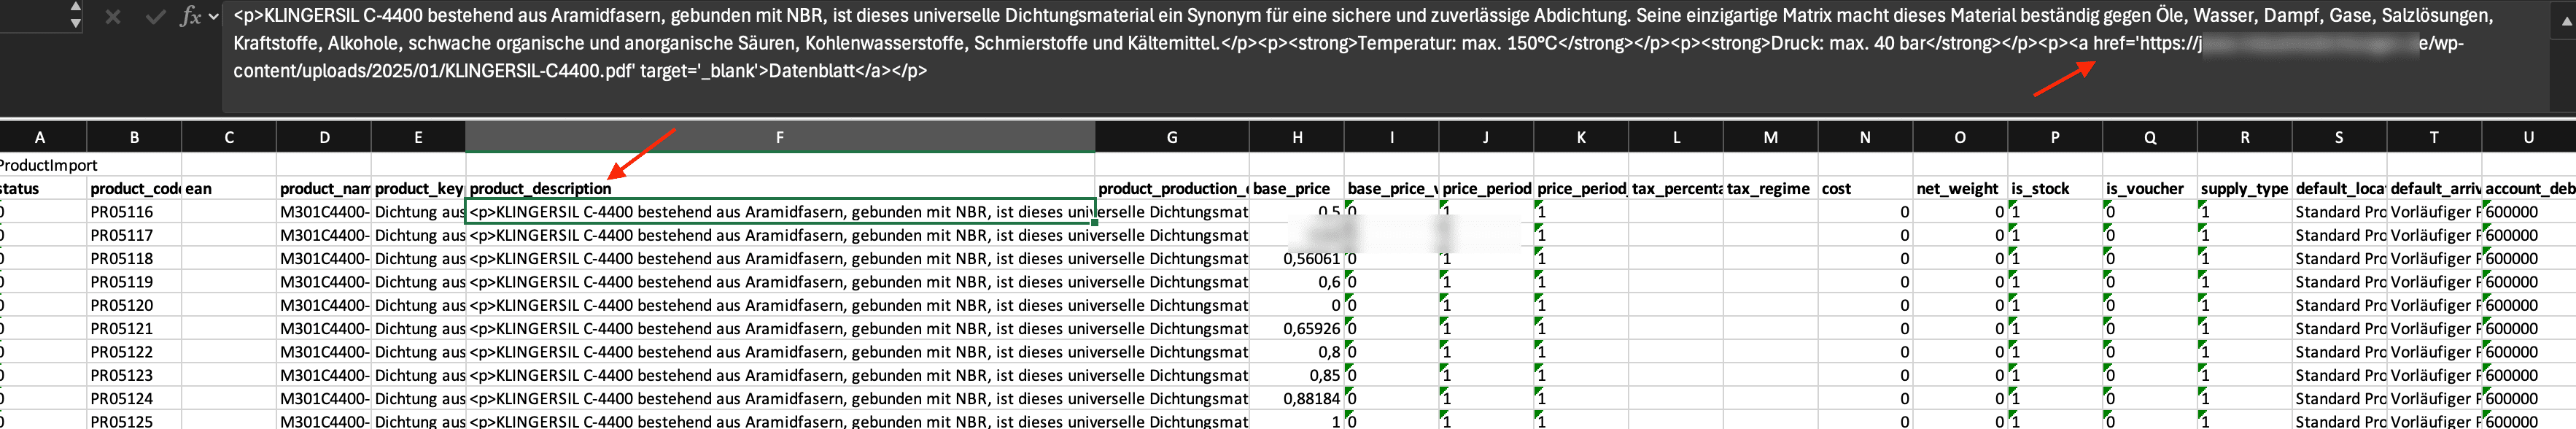Select column M header
This screenshot has width=2576, height=429.
[1771, 137]
